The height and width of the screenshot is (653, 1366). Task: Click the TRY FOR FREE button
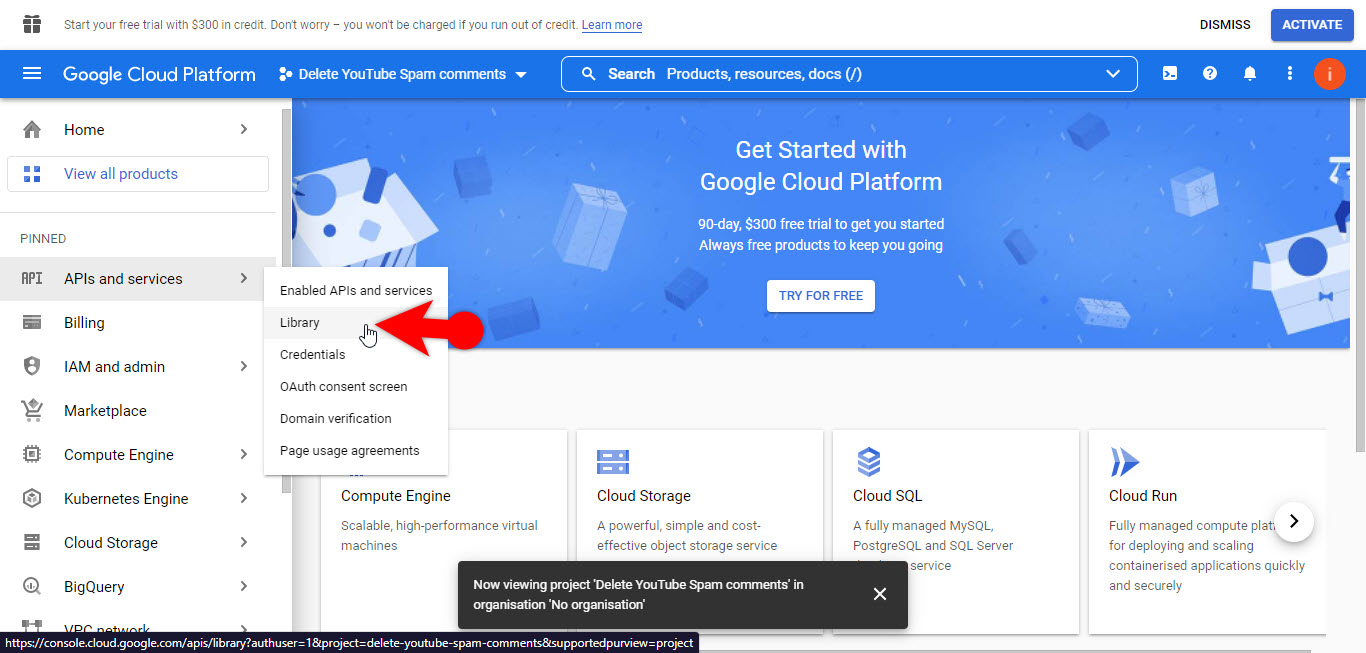[821, 296]
